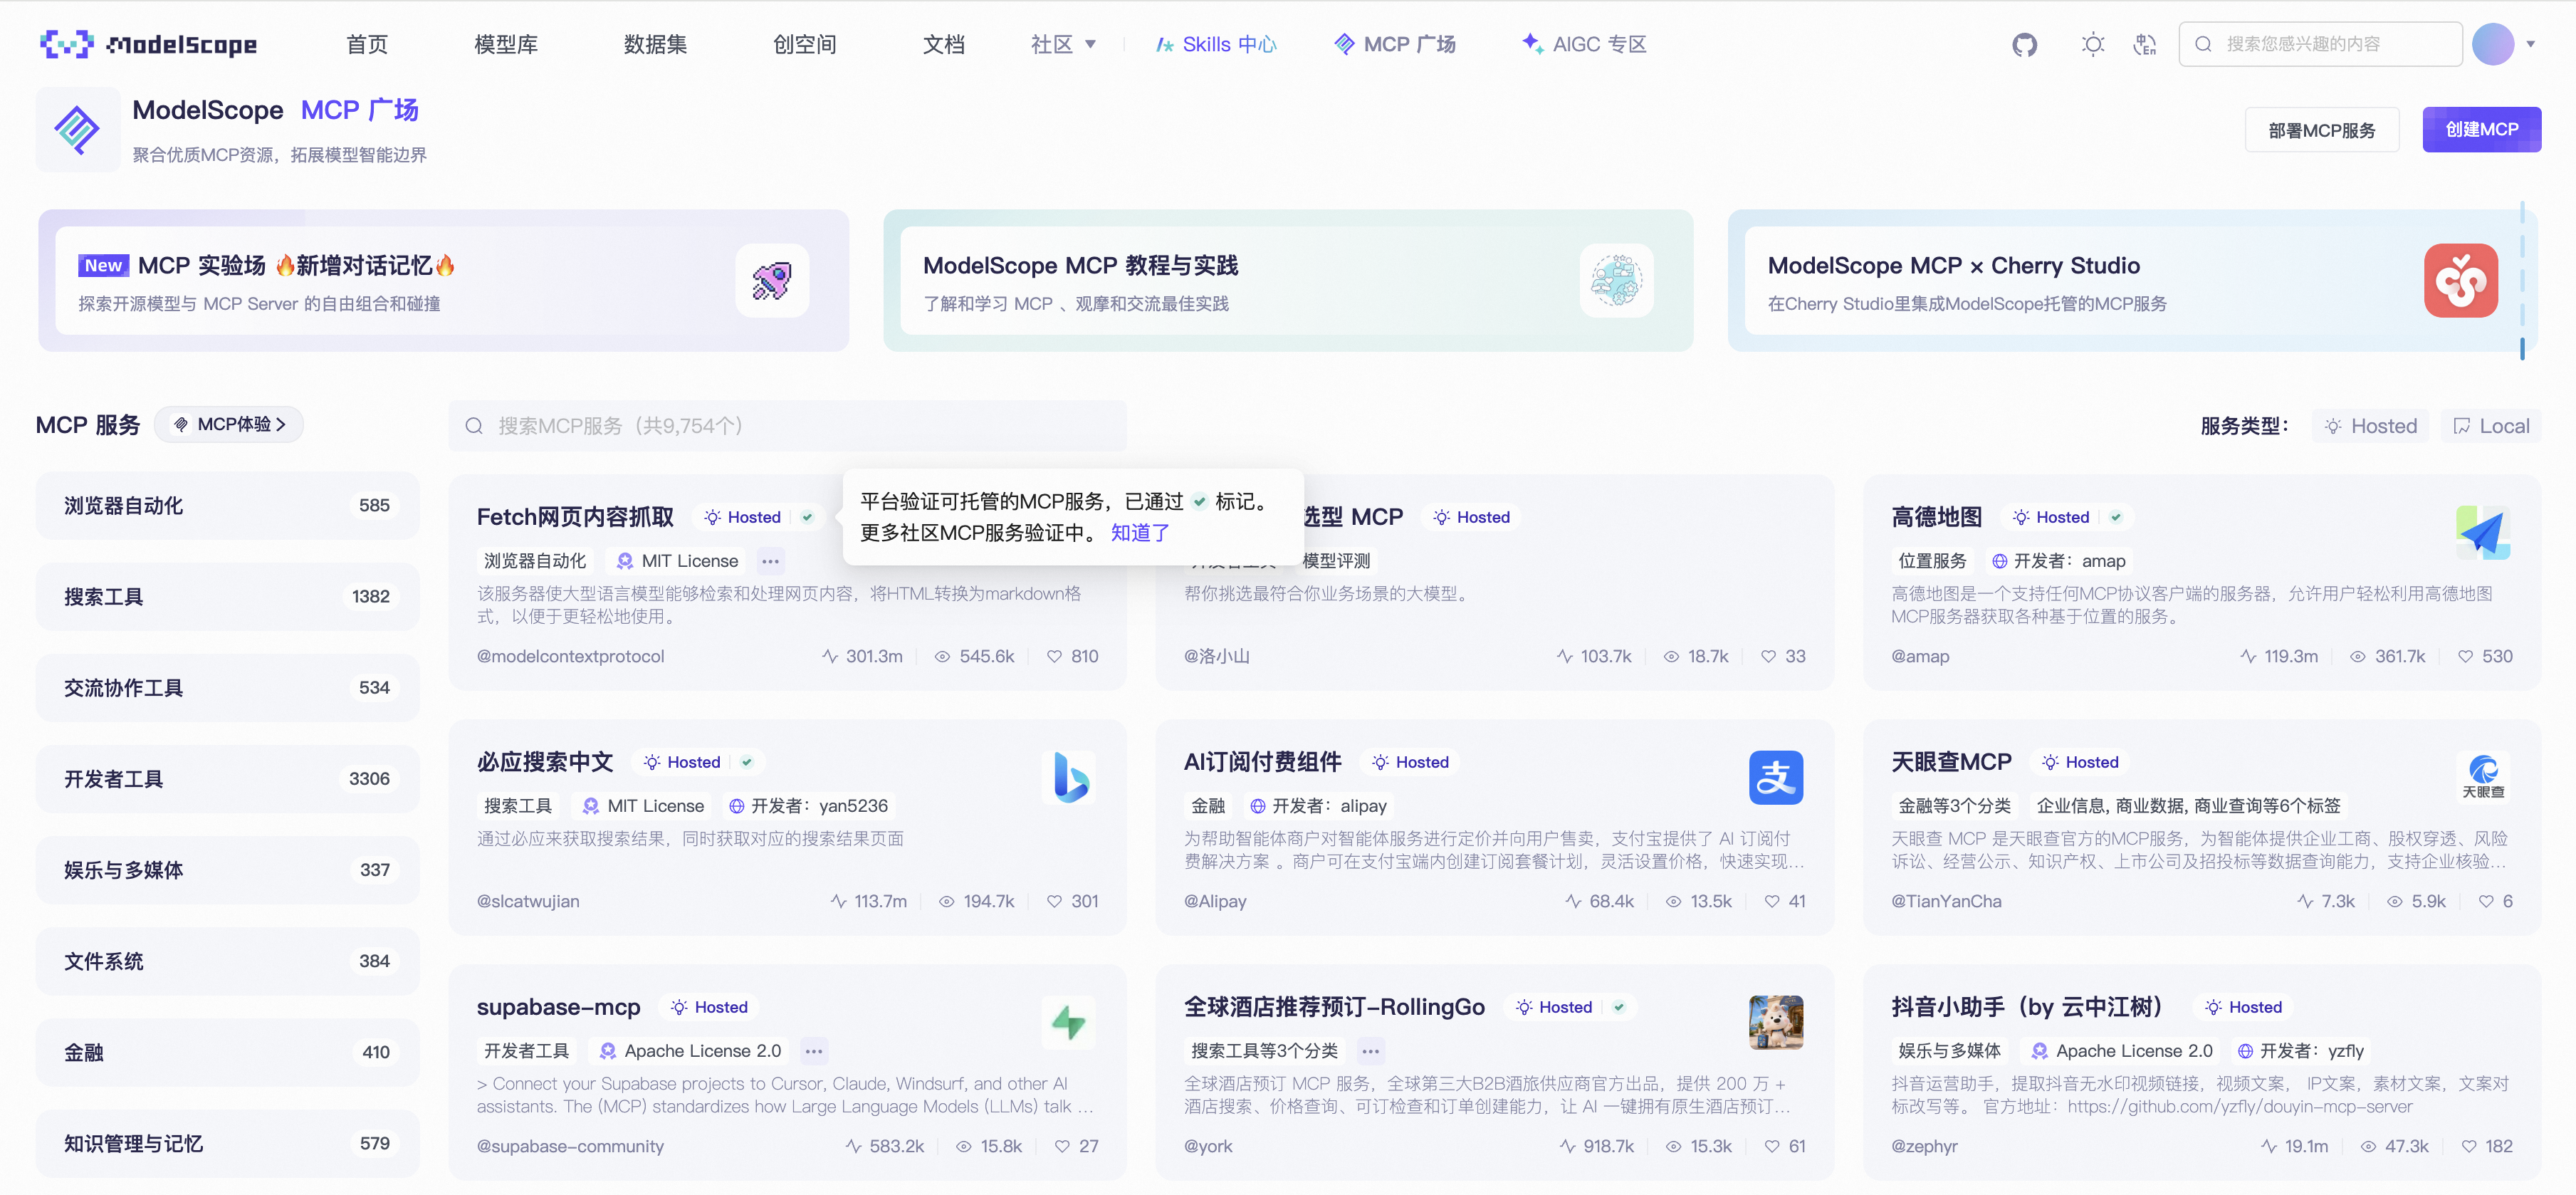This screenshot has height=1195, width=2576.
Task: Focus the 搜索MCP服务 search field
Action: click(x=787, y=426)
